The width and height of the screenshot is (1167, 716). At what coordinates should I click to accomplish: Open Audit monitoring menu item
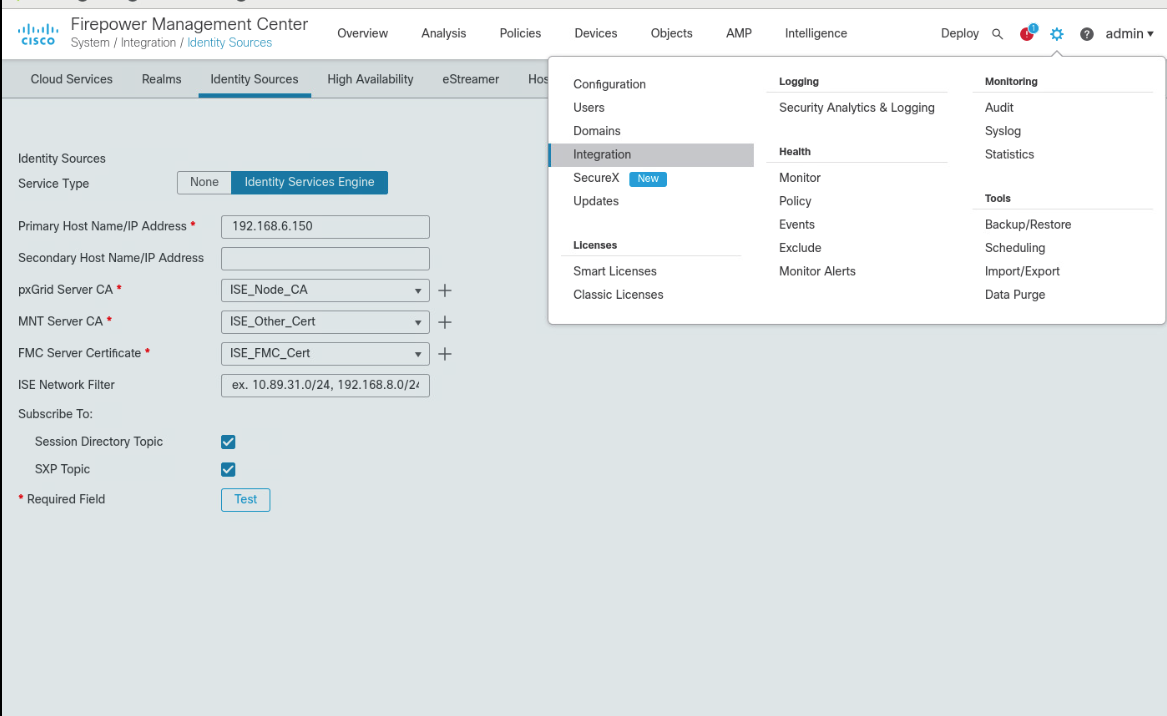pyautogui.click(x=999, y=108)
